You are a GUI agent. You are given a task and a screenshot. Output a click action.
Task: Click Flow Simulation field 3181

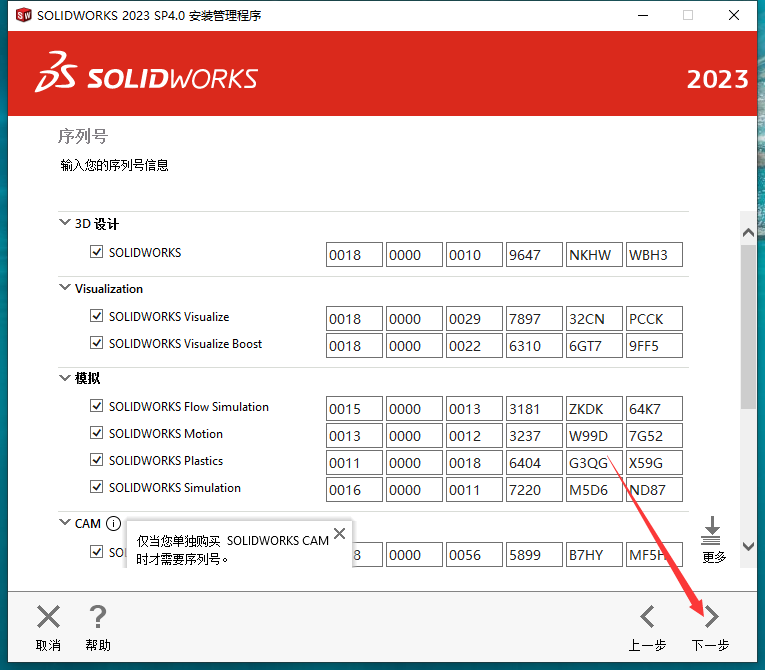click(534, 408)
